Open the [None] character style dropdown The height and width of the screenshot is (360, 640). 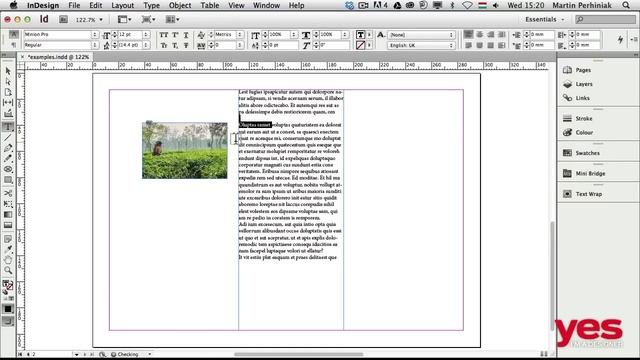click(x=421, y=35)
